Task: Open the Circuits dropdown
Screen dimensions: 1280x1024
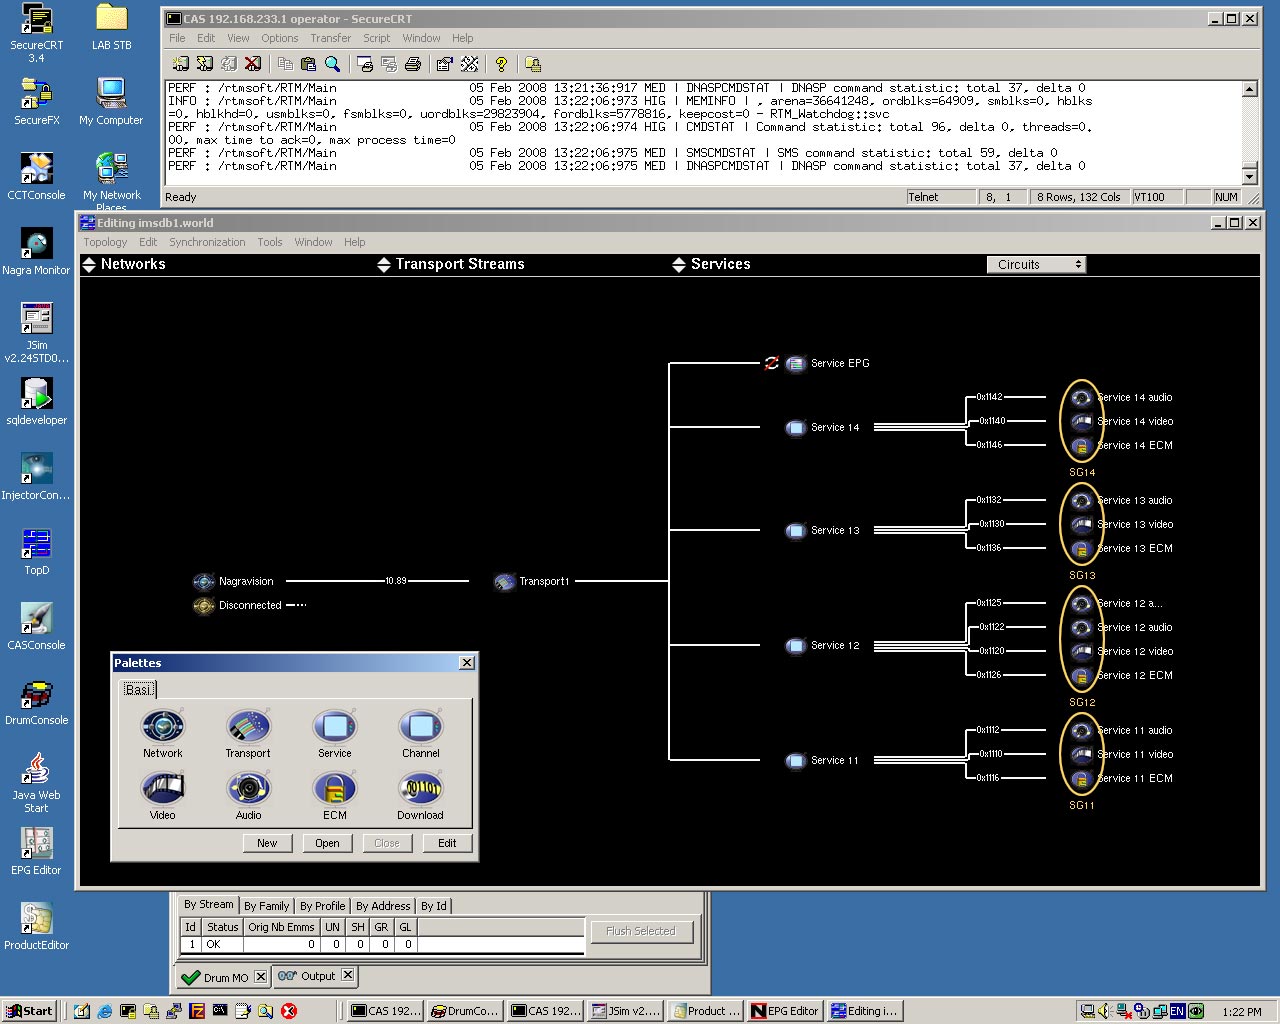Action: coord(1036,264)
